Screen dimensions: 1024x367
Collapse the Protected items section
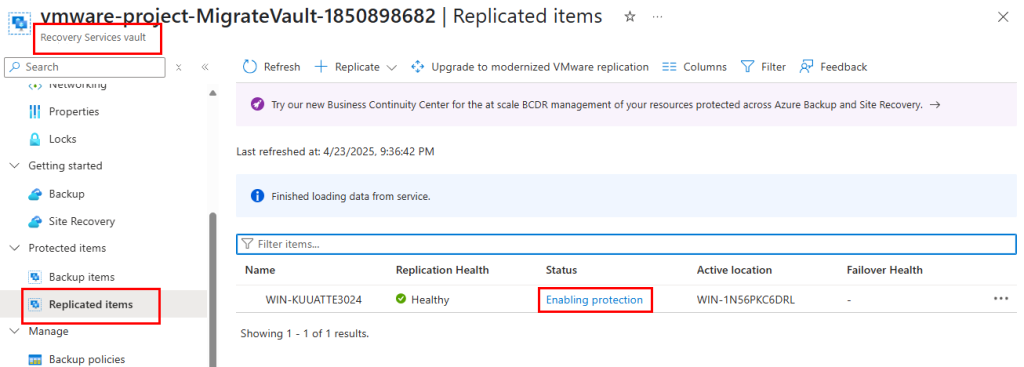pos(14,248)
